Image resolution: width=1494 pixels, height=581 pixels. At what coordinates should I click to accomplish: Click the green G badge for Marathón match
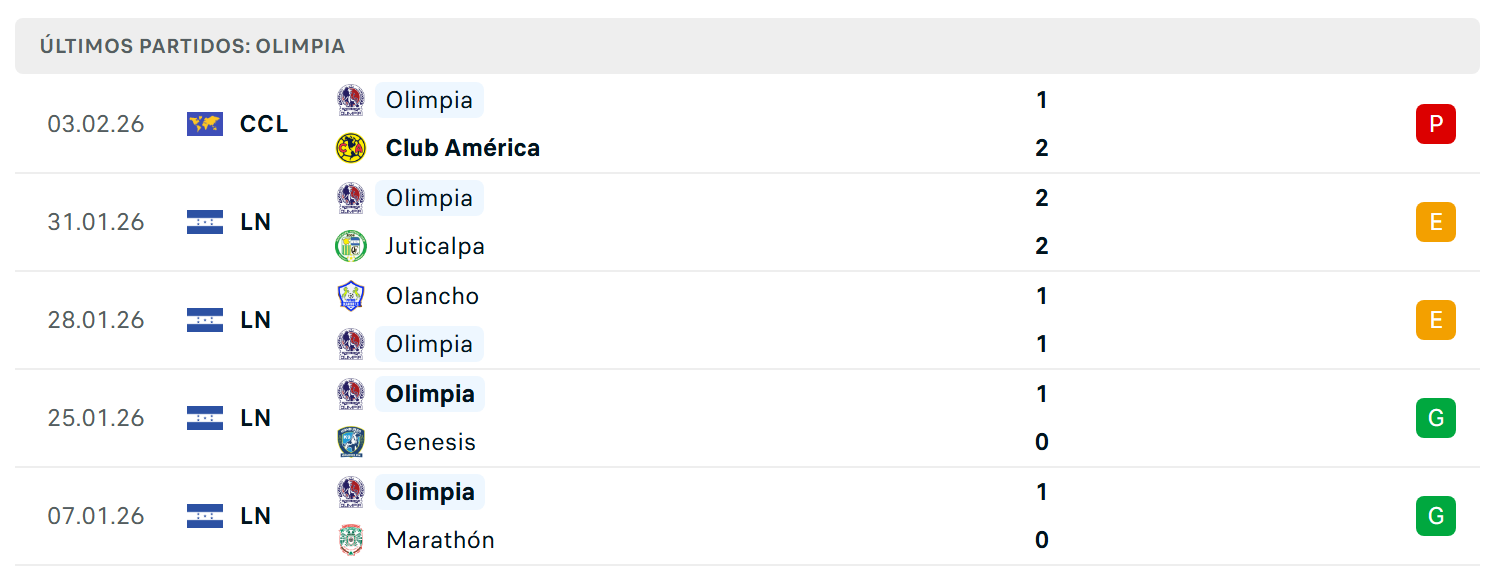pos(1436,516)
